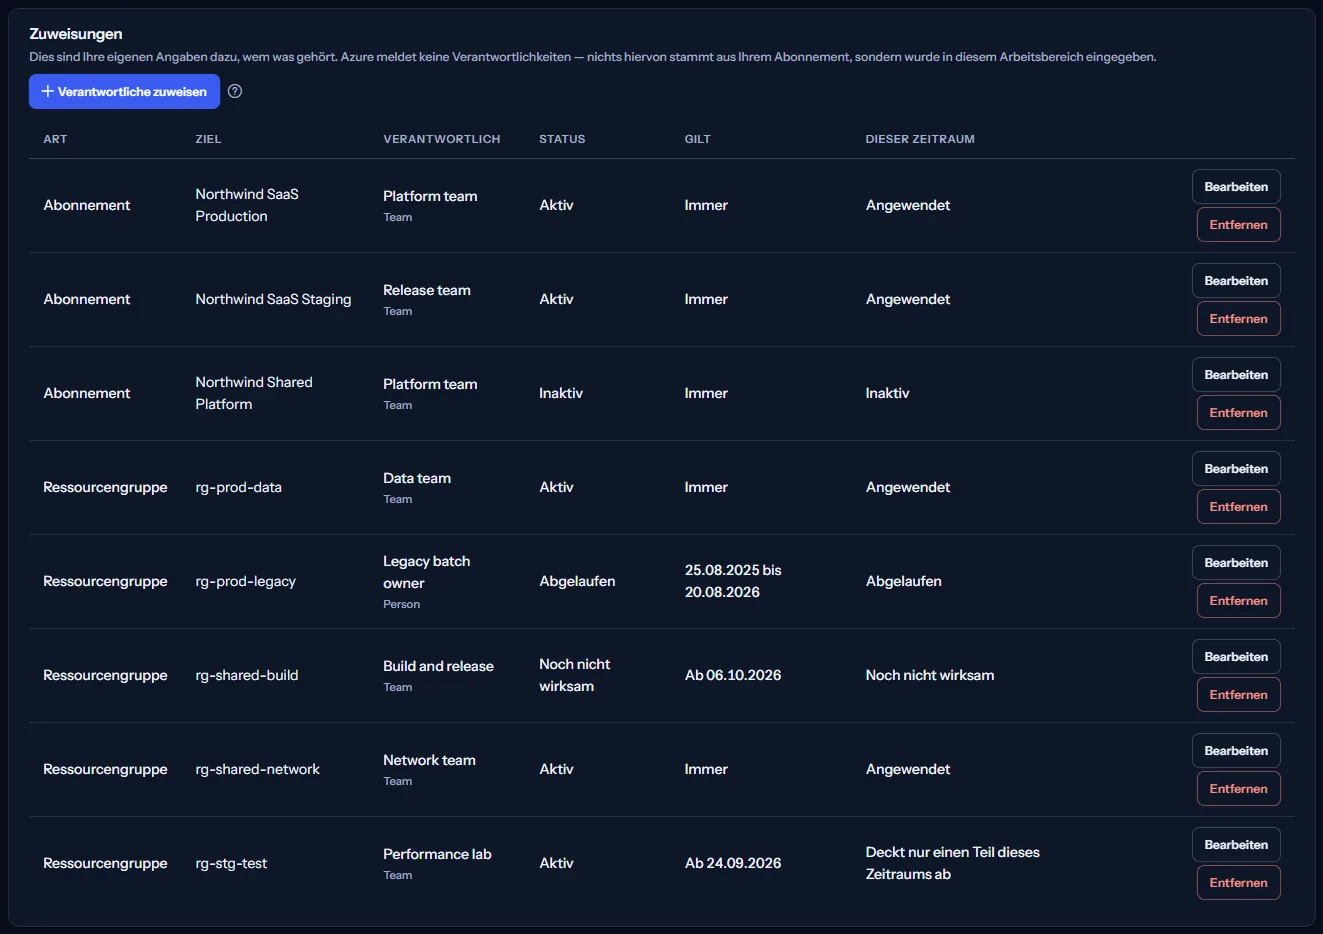
Task: Click the 'Inaktiv' status of Northwind Shared Platform
Action: click(x=560, y=393)
